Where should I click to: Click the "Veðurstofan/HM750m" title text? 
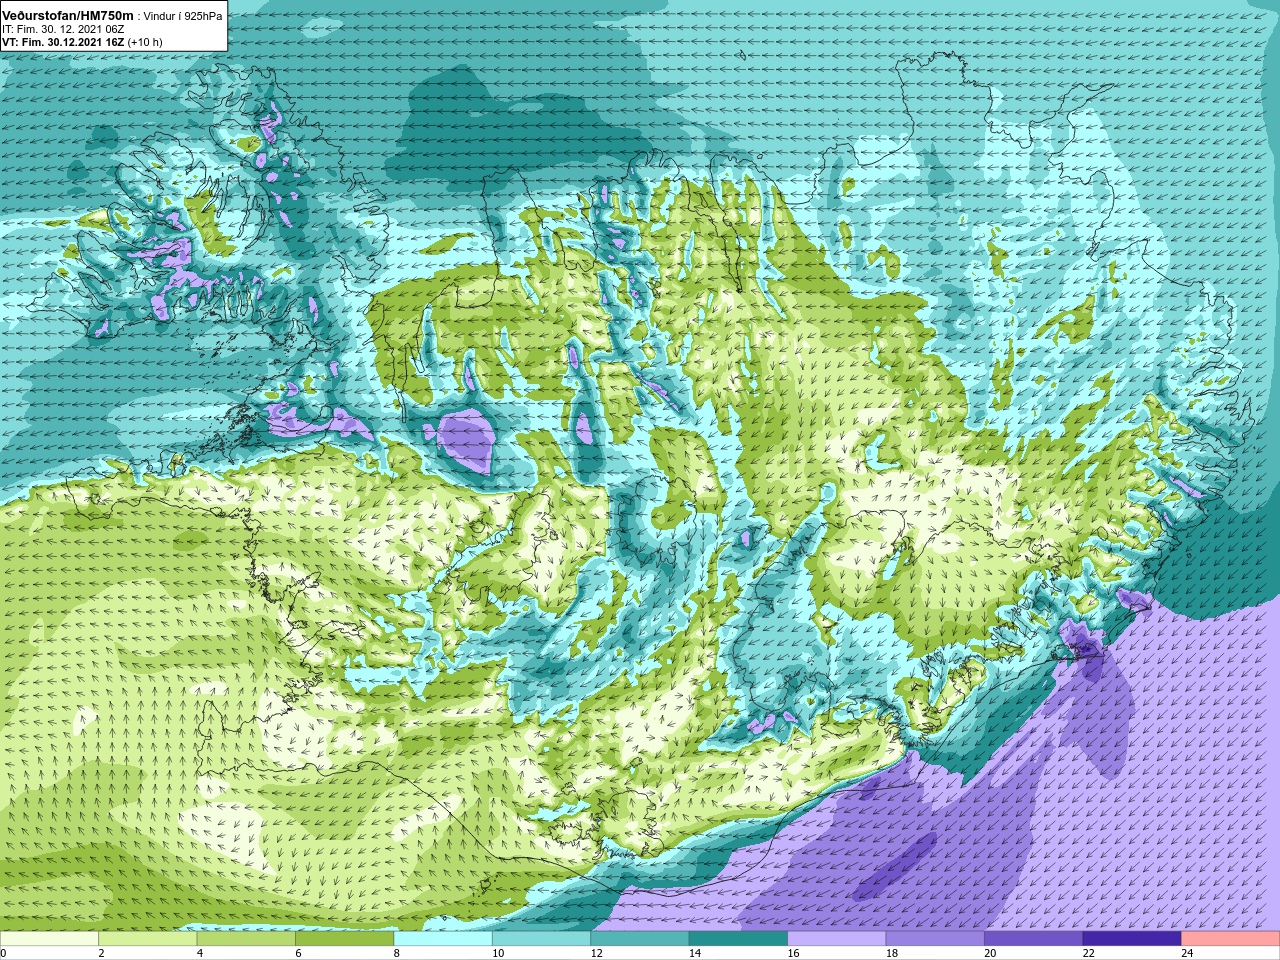coord(68,16)
